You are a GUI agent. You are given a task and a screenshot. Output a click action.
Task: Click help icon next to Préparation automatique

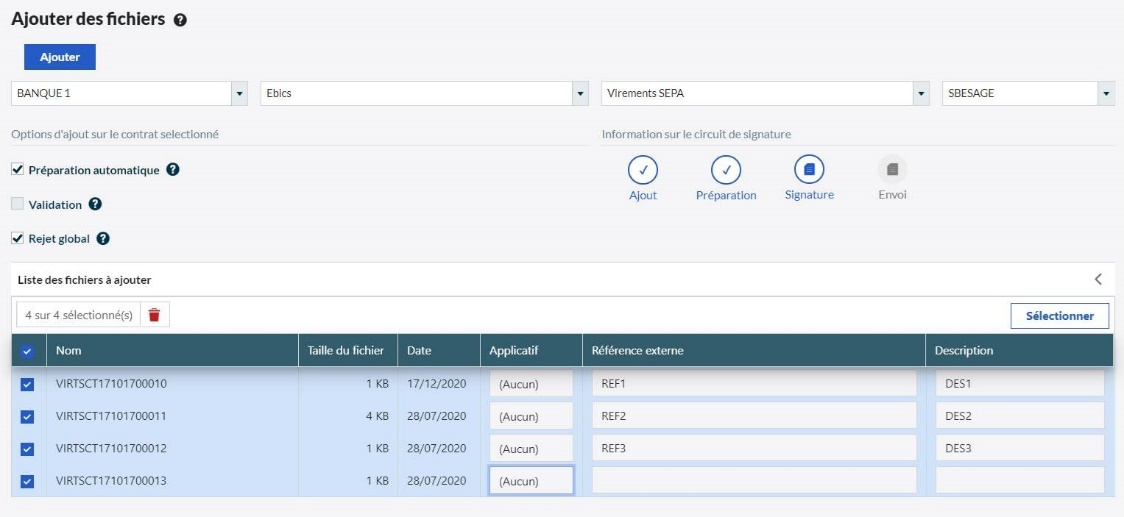(173, 170)
